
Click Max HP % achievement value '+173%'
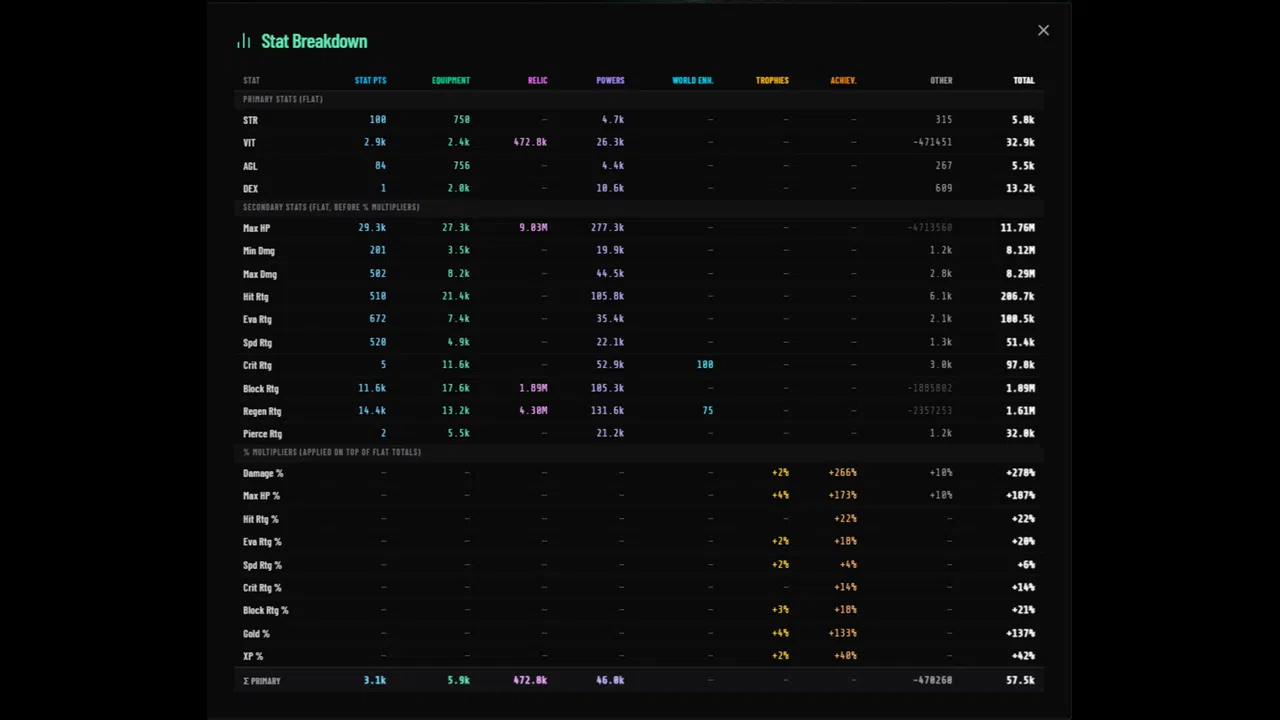(842, 495)
